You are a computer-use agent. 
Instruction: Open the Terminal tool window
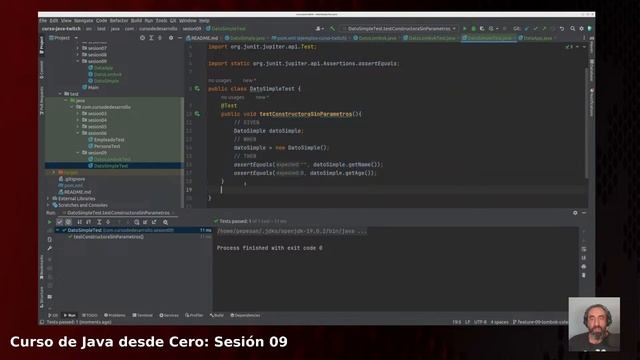tap(142, 316)
